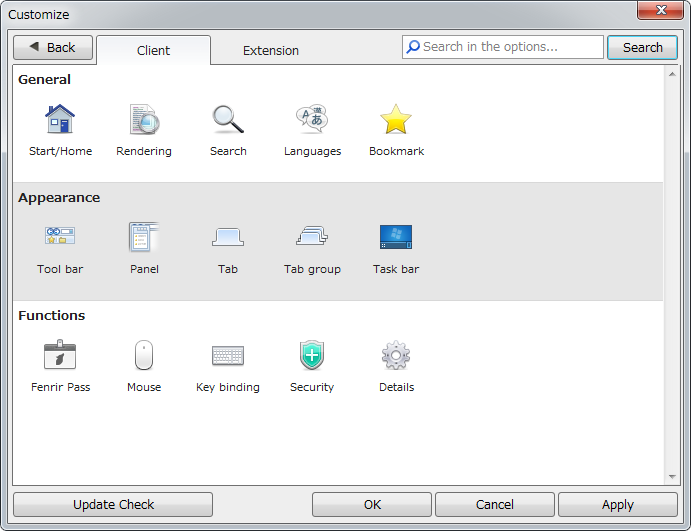Open the Security shield icon
691x531 pixels.
click(312, 355)
